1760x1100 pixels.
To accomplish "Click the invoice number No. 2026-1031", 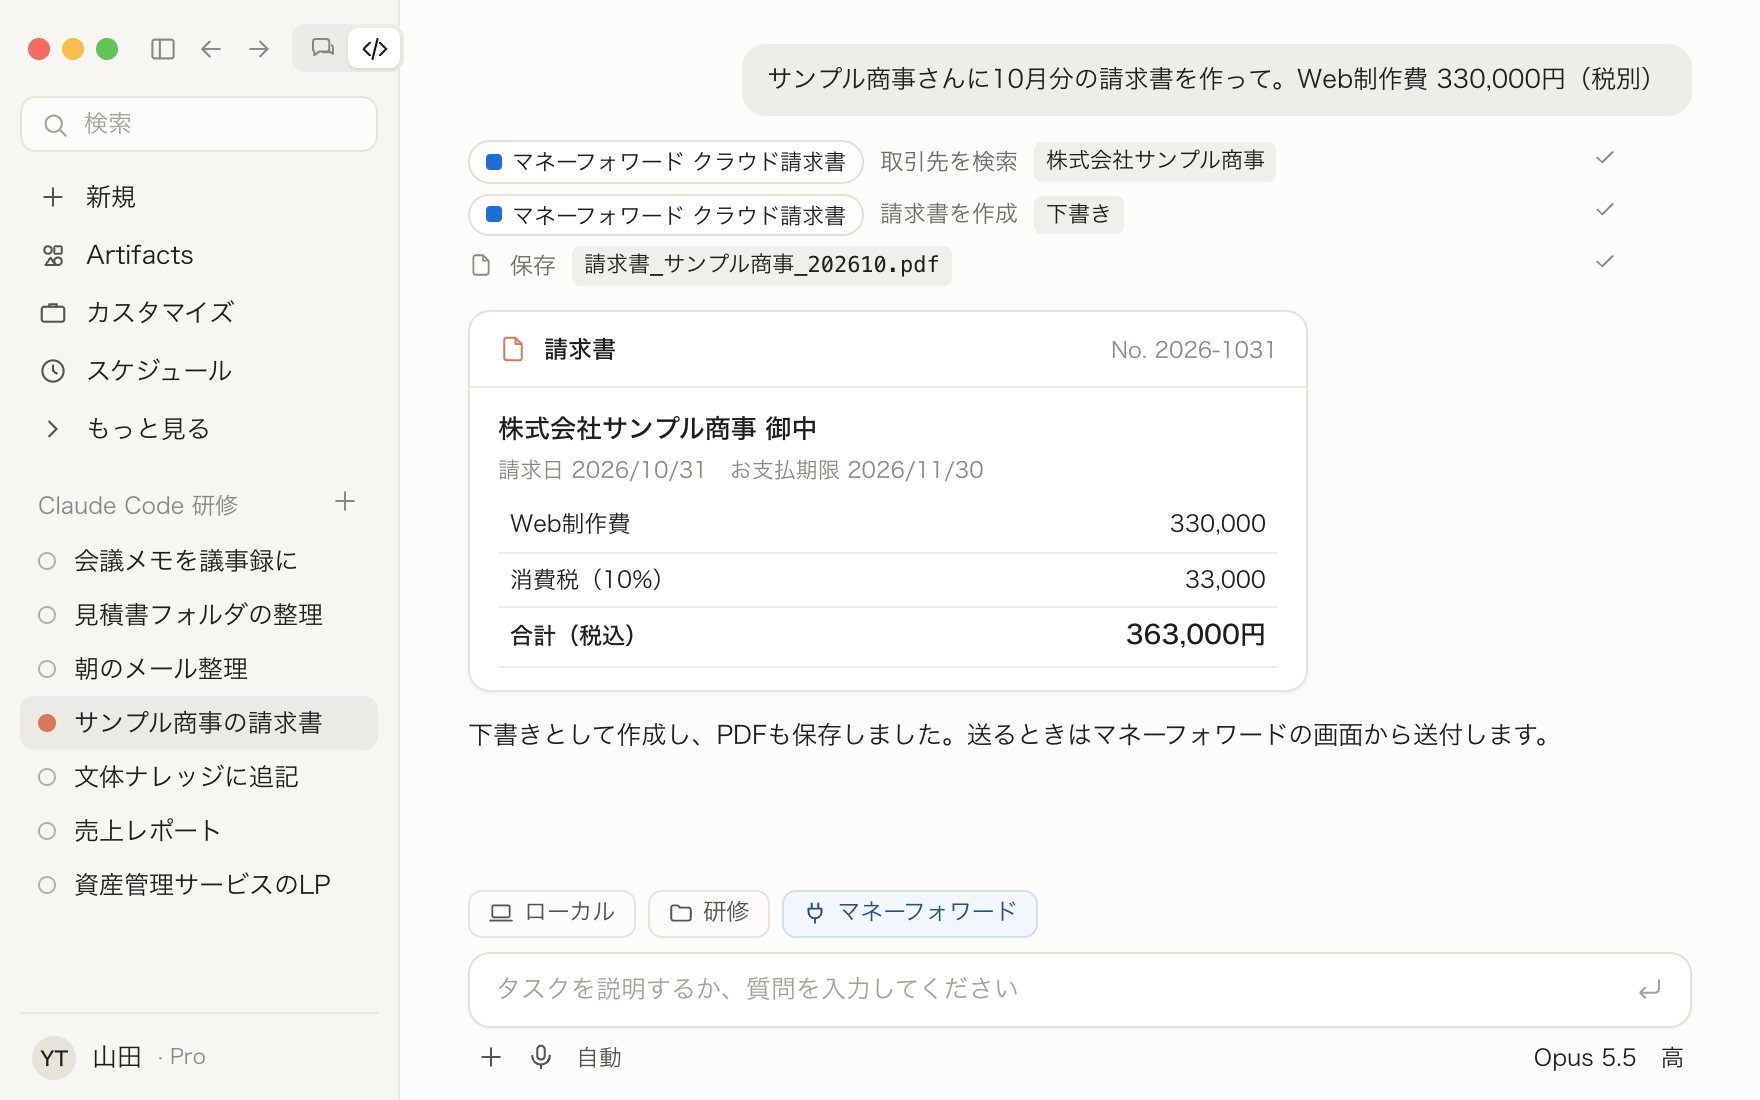I will [1193, 350].
